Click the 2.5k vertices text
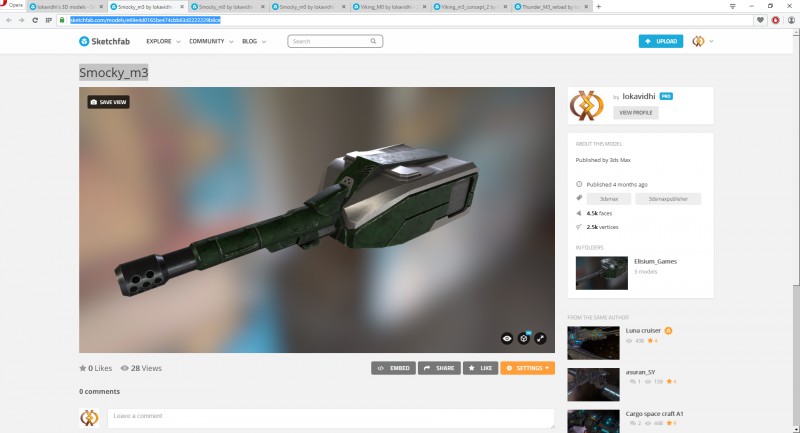 click(x=602, y=227)
